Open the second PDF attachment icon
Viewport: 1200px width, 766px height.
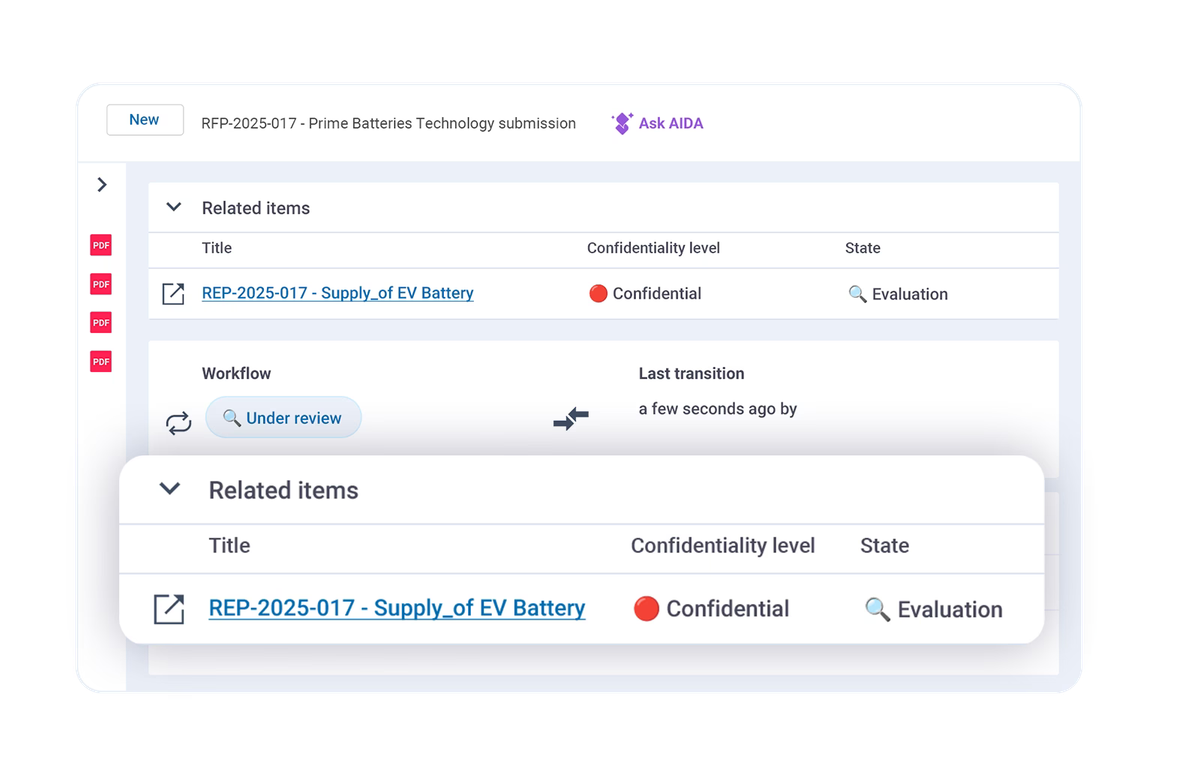coord(101,284)
